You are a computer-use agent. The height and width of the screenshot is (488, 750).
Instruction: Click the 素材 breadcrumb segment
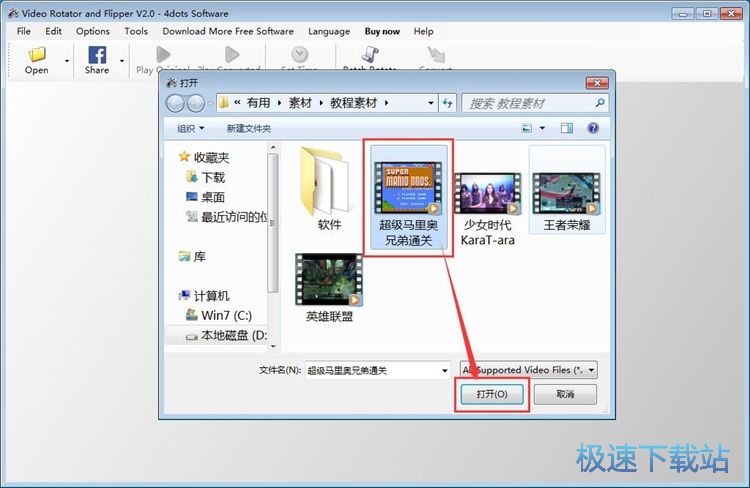pos(300,103)
